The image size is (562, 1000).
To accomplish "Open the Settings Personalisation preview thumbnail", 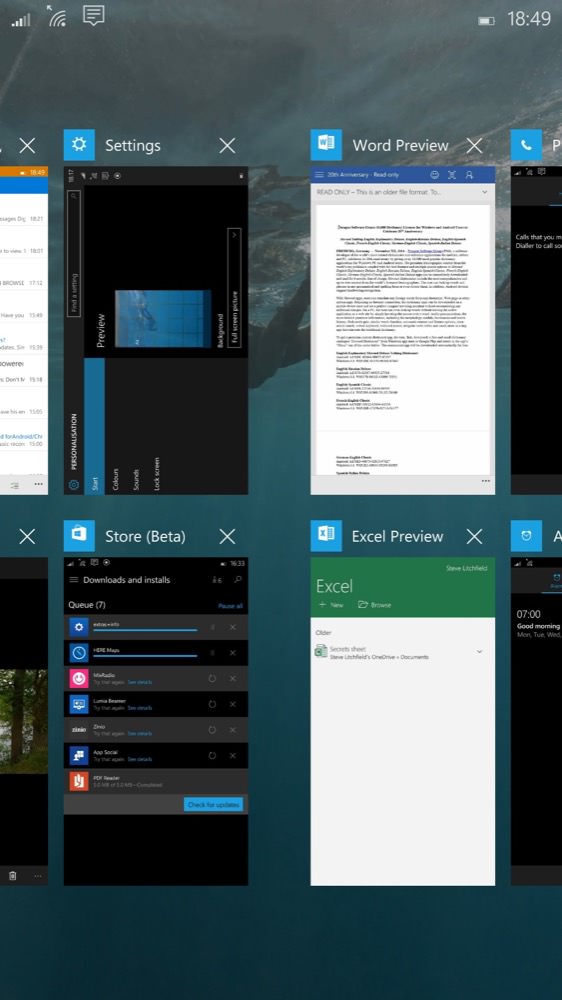I will (156, 330).
